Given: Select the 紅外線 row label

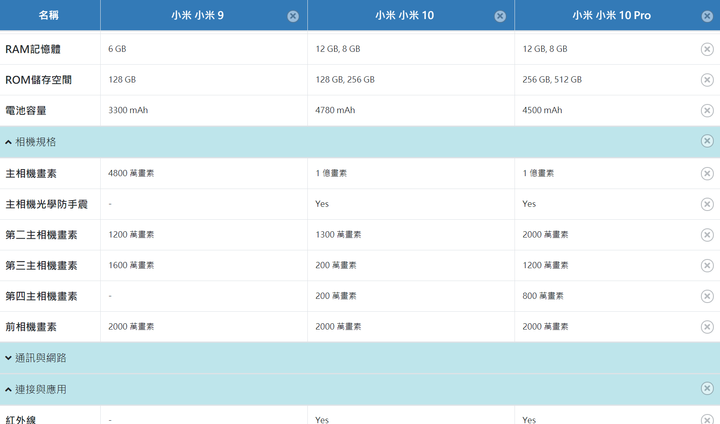Looking at the screenshot, I should 21,419.
